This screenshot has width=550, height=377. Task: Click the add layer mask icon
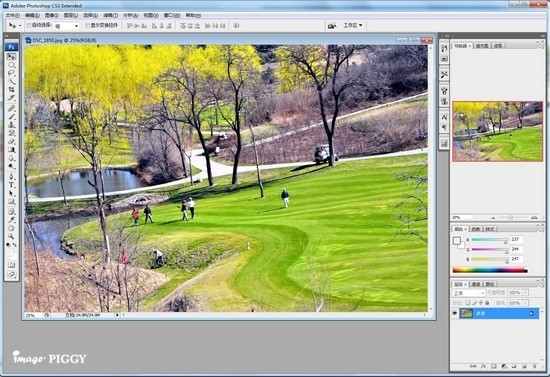click(494, 366)
